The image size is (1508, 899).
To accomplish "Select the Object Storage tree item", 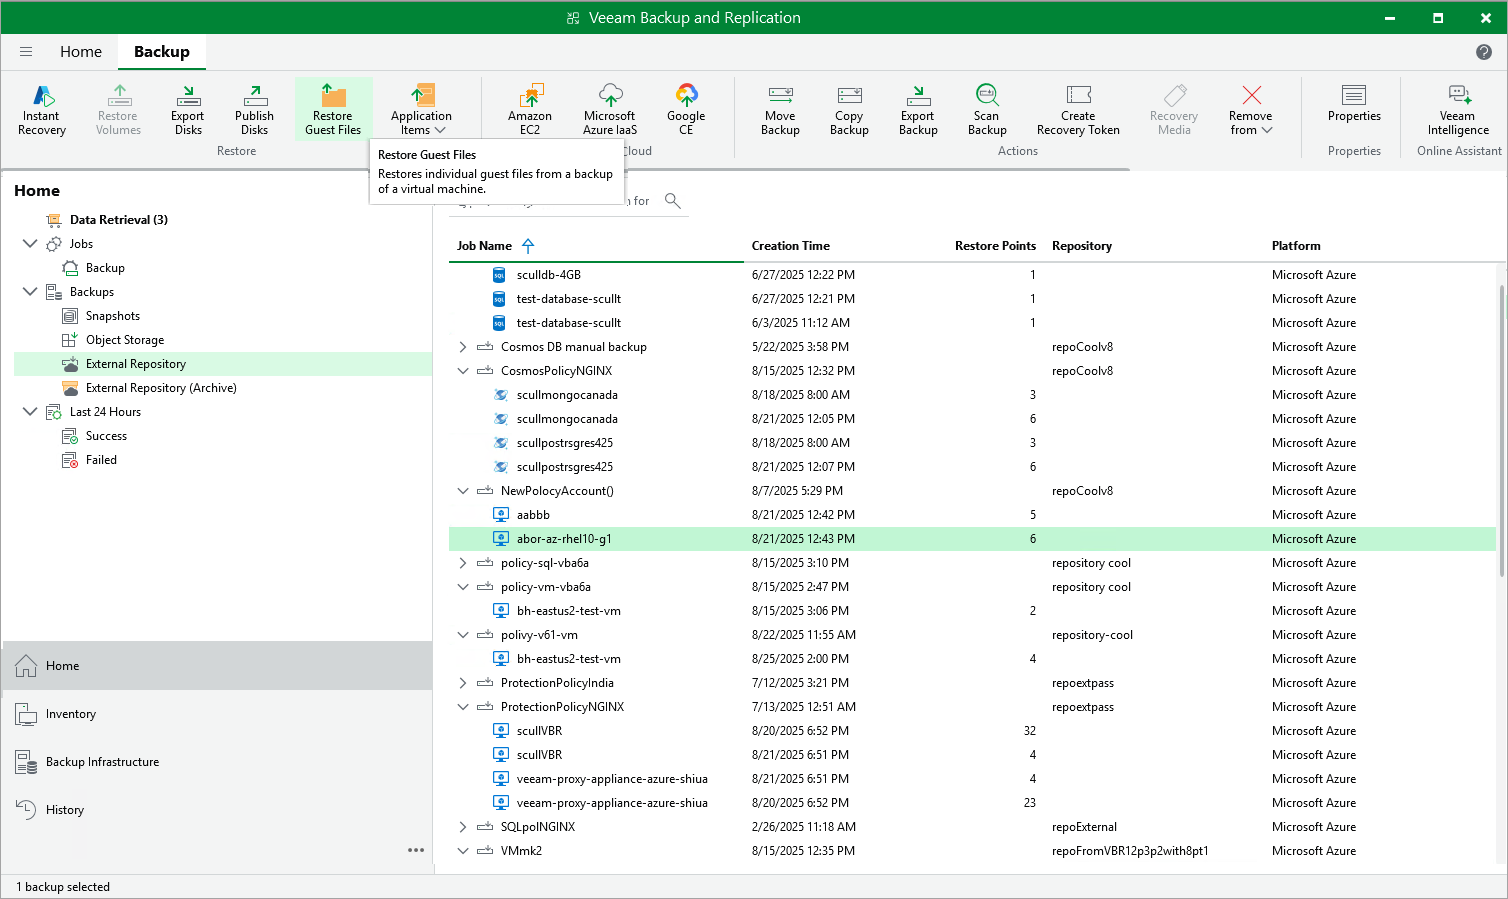I will pos(124,340).
